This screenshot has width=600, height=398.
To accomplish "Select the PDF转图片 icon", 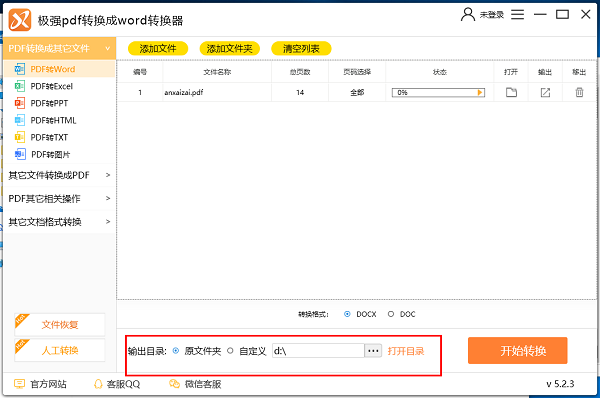I will pyautogui.click(x=20, y=154).
